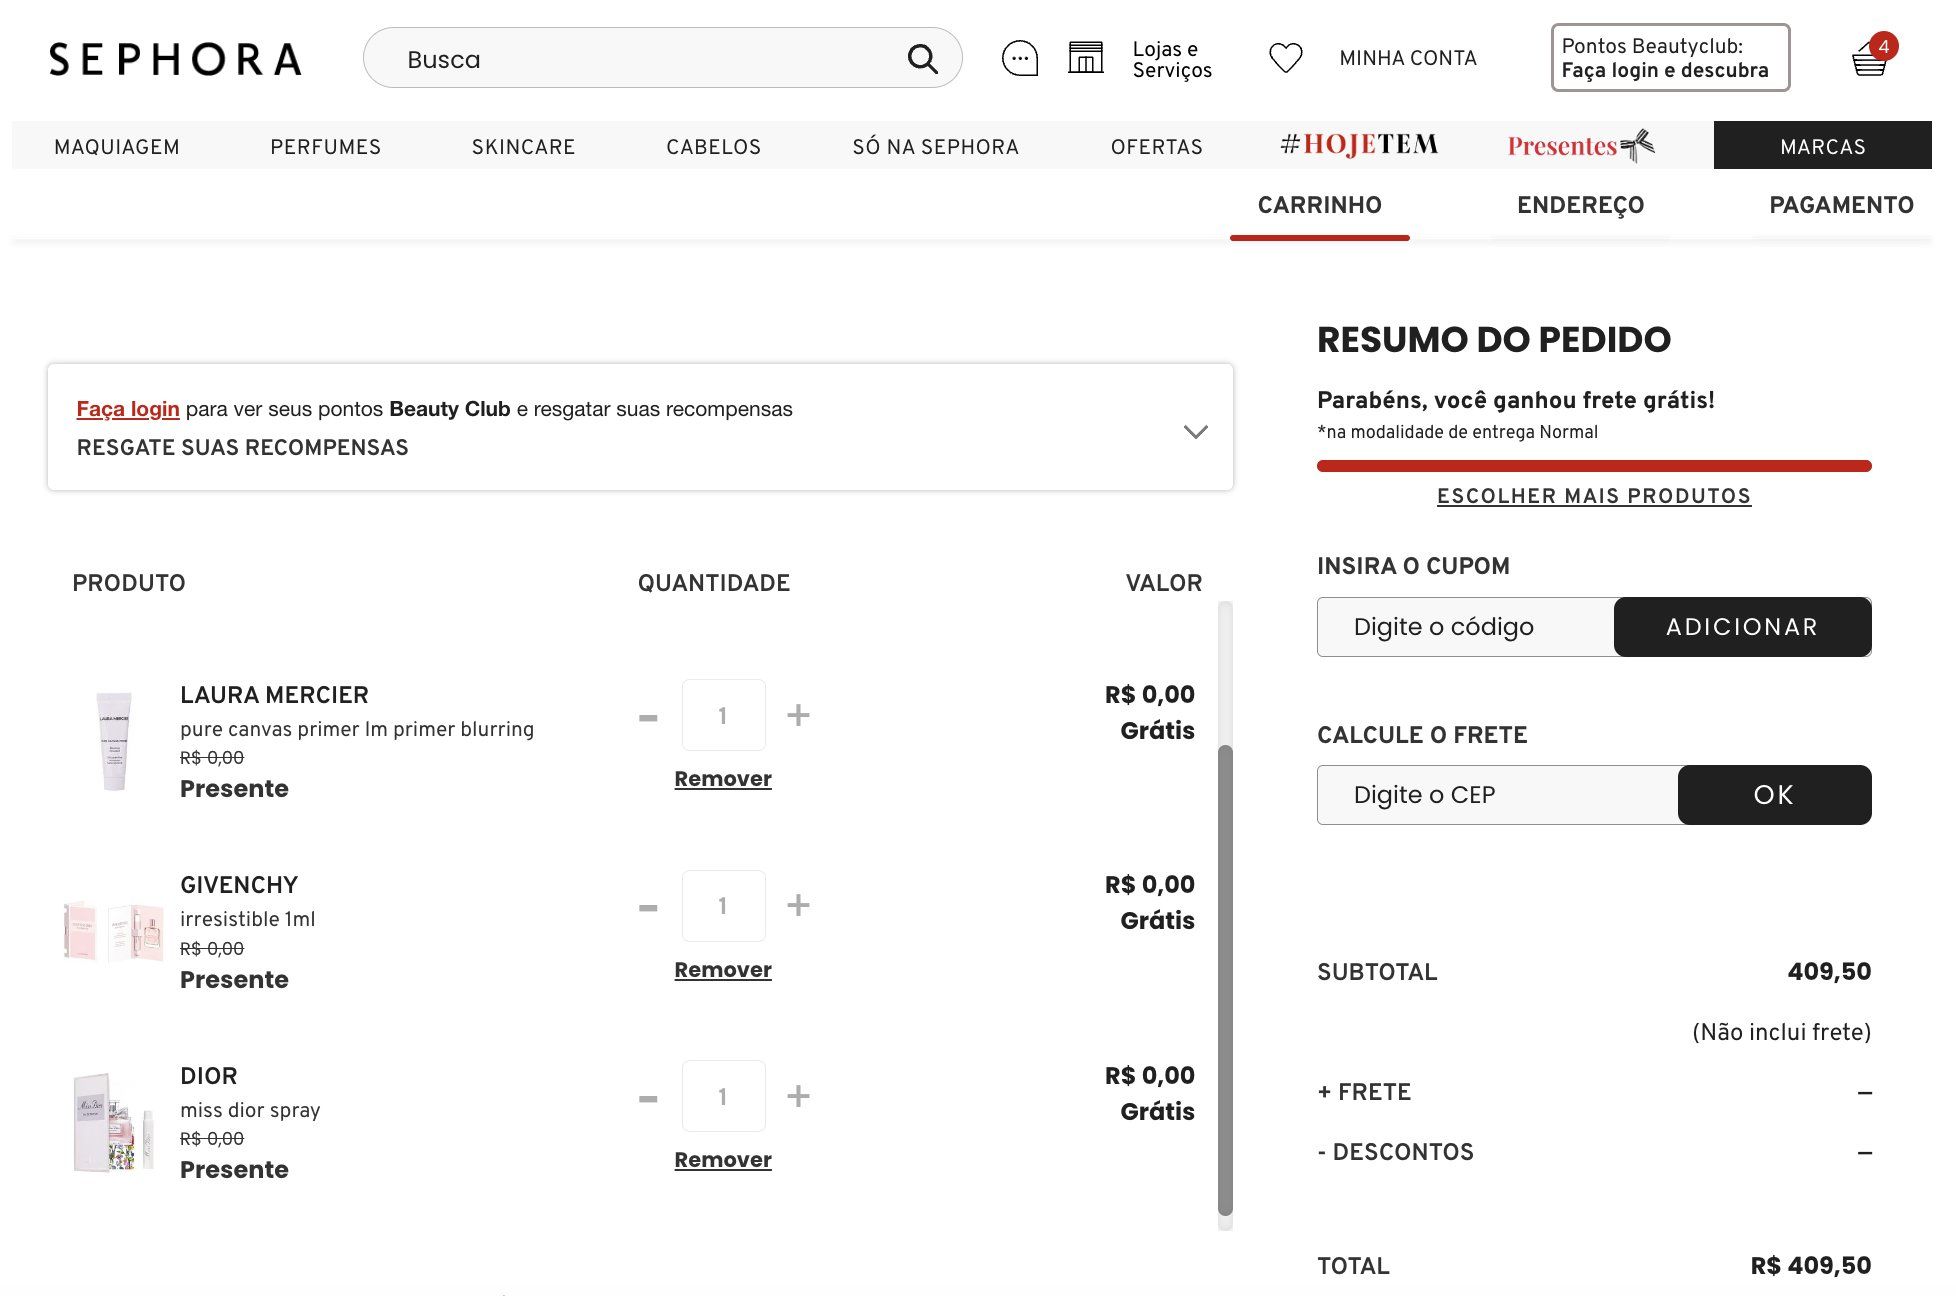Open Minha Conta account link
This screenshot has width=1956, height=1296.
click(1408, 58)
